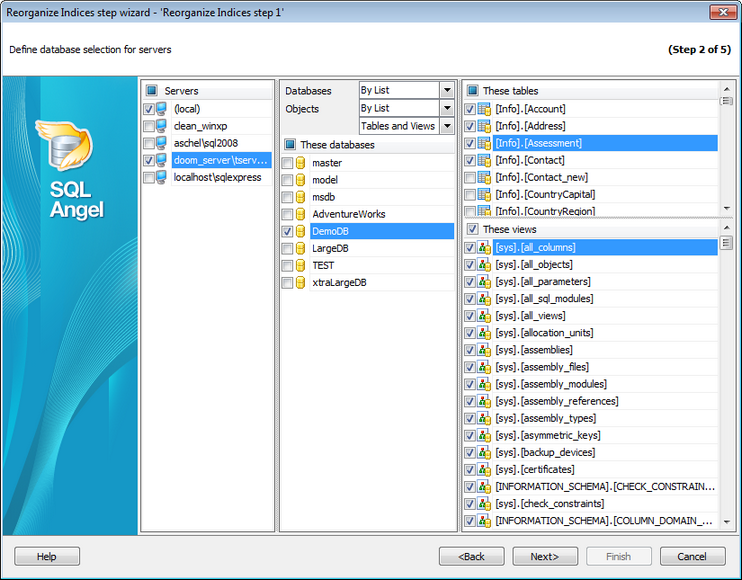The width and height of the screenshot is (742, 580).
Task: Select the [sys].[assembly_files] view row
Action: coord(605,367)
